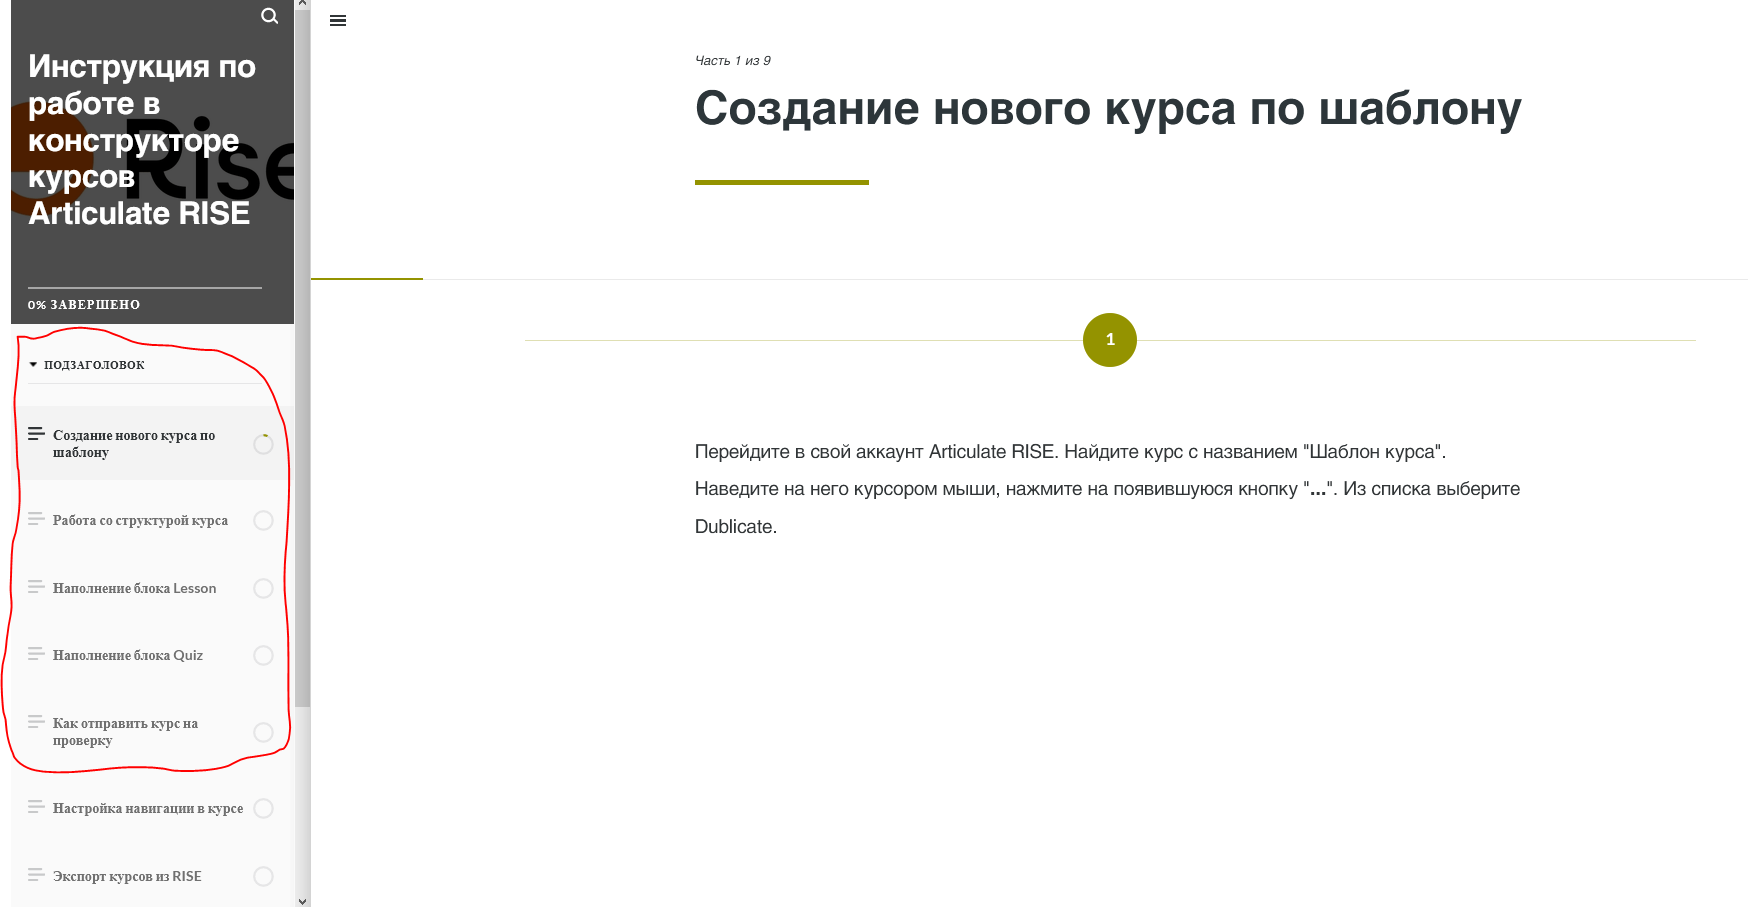Click completion circle for "Работа со структурой курса"

click(263, 520)
